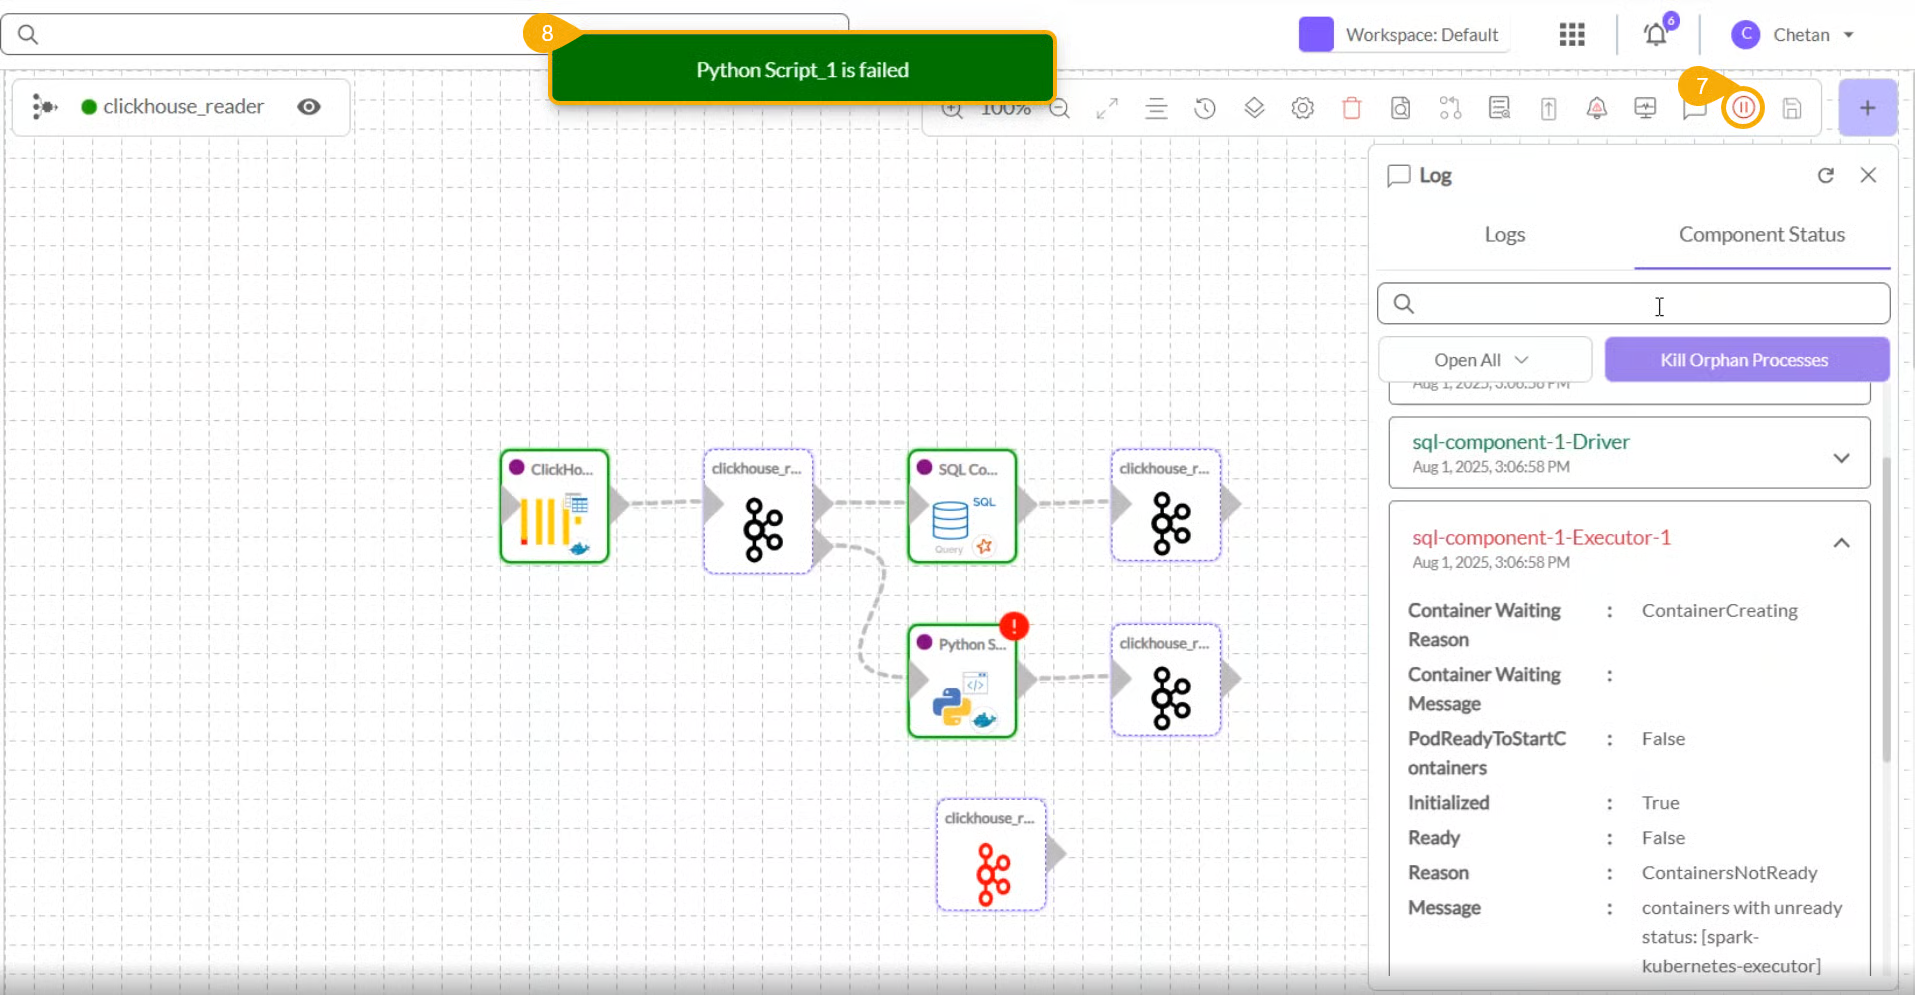Select the Component Status tab
The image size is (1915, 995).
tap(1761, 235)
